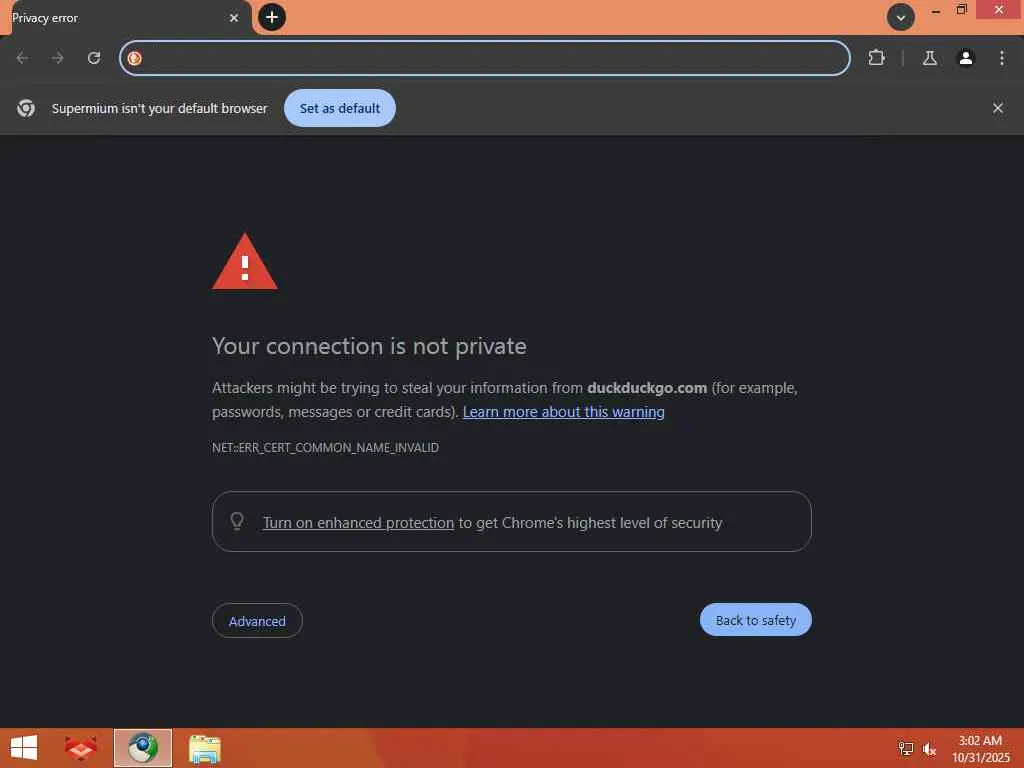Click the forward navigation arrow
Viewport: 1024px width, 768px height.
click(x=57, y=58)
